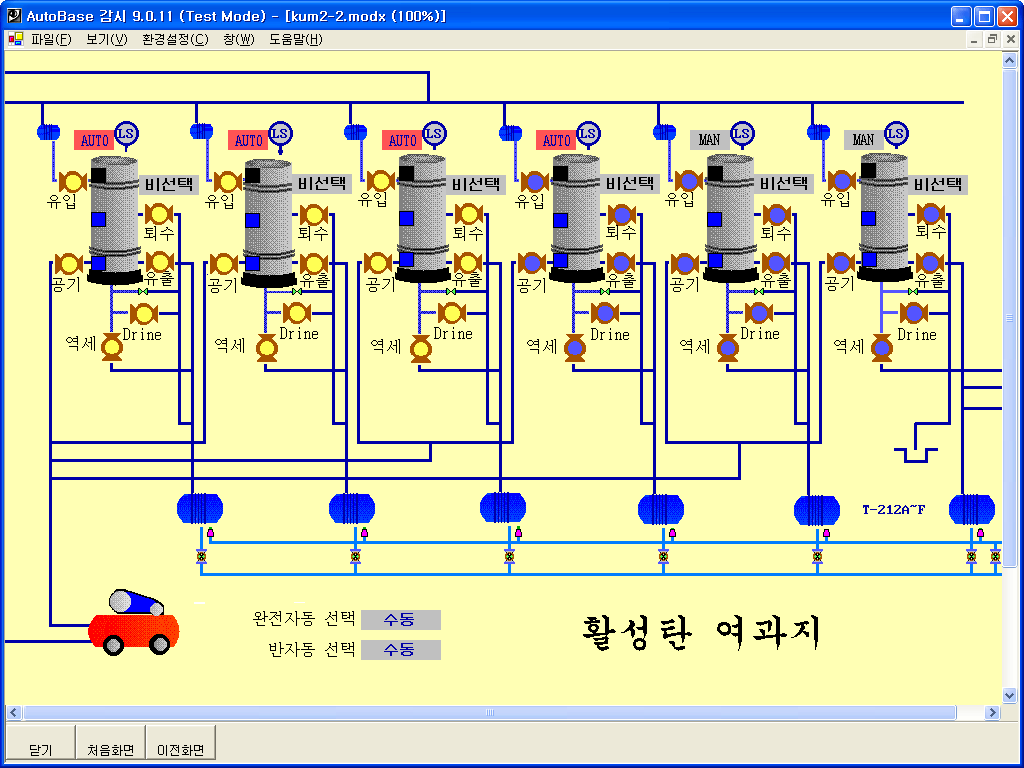Click the 공기 valve of the third tank
Screen dimensions: 1024x768
tap(377, 263)
